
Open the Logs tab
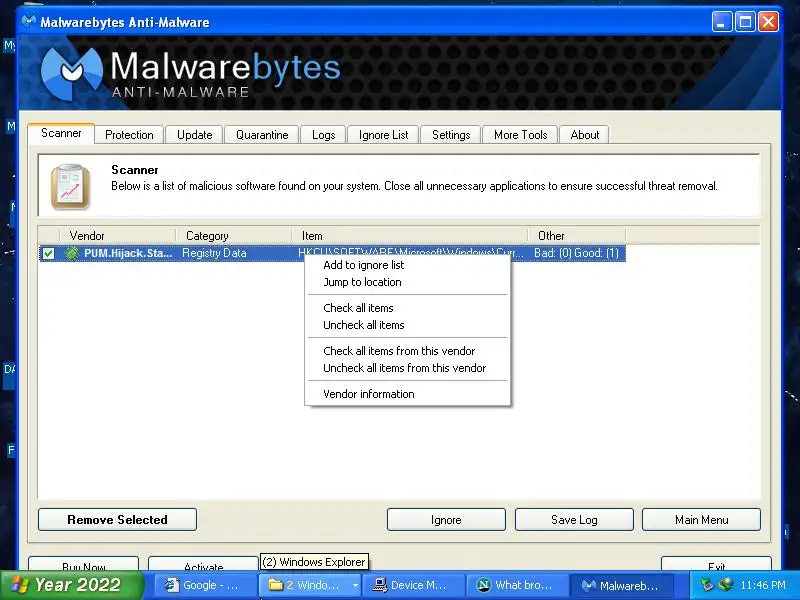tap(323, 135)
